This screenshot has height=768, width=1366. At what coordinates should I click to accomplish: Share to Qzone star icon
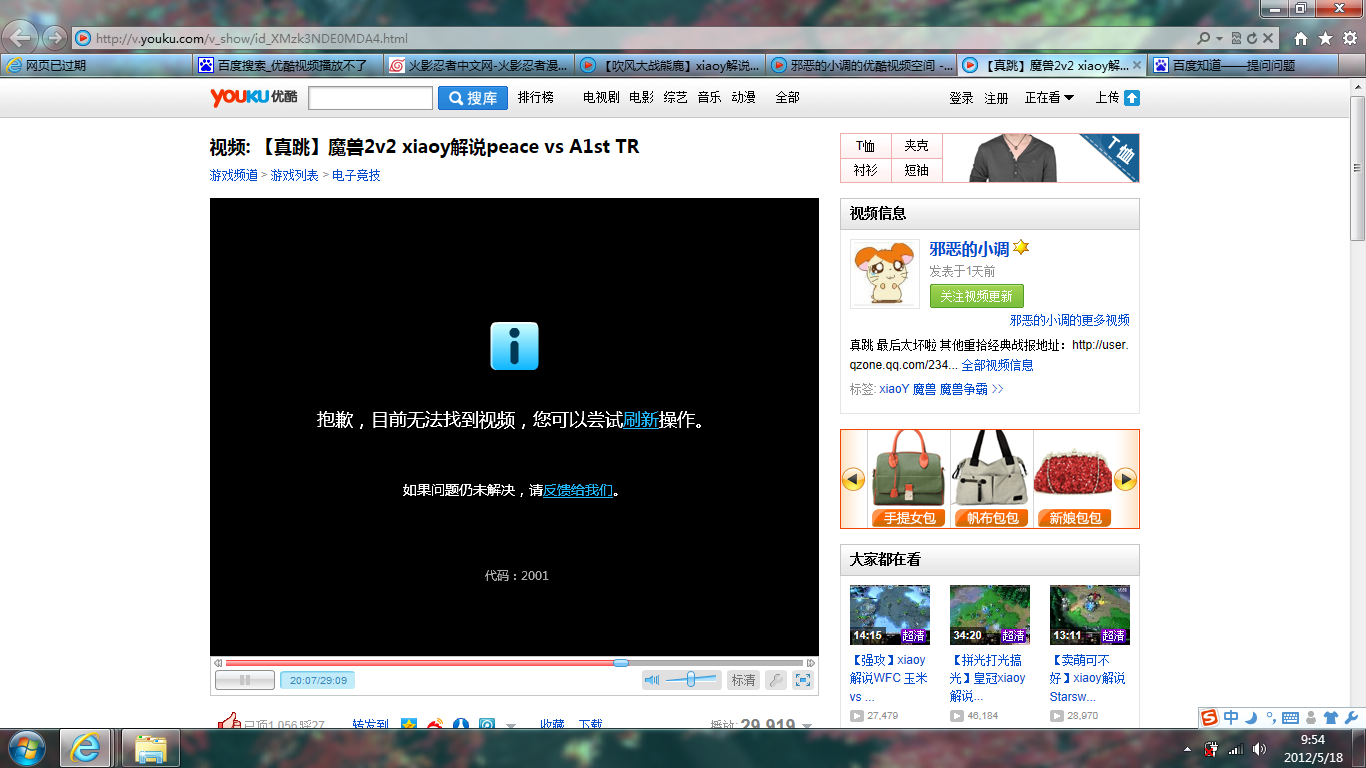pyautogui.click(x=409, y=724)
